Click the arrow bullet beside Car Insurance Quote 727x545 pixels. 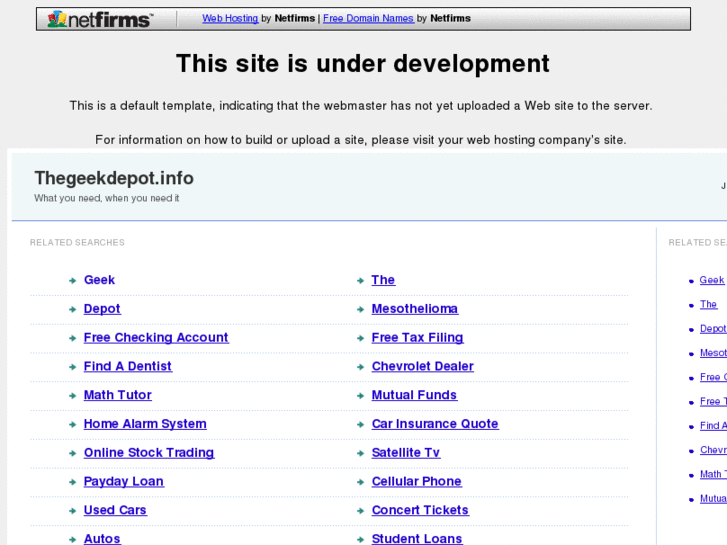click(x=360, y=424)
